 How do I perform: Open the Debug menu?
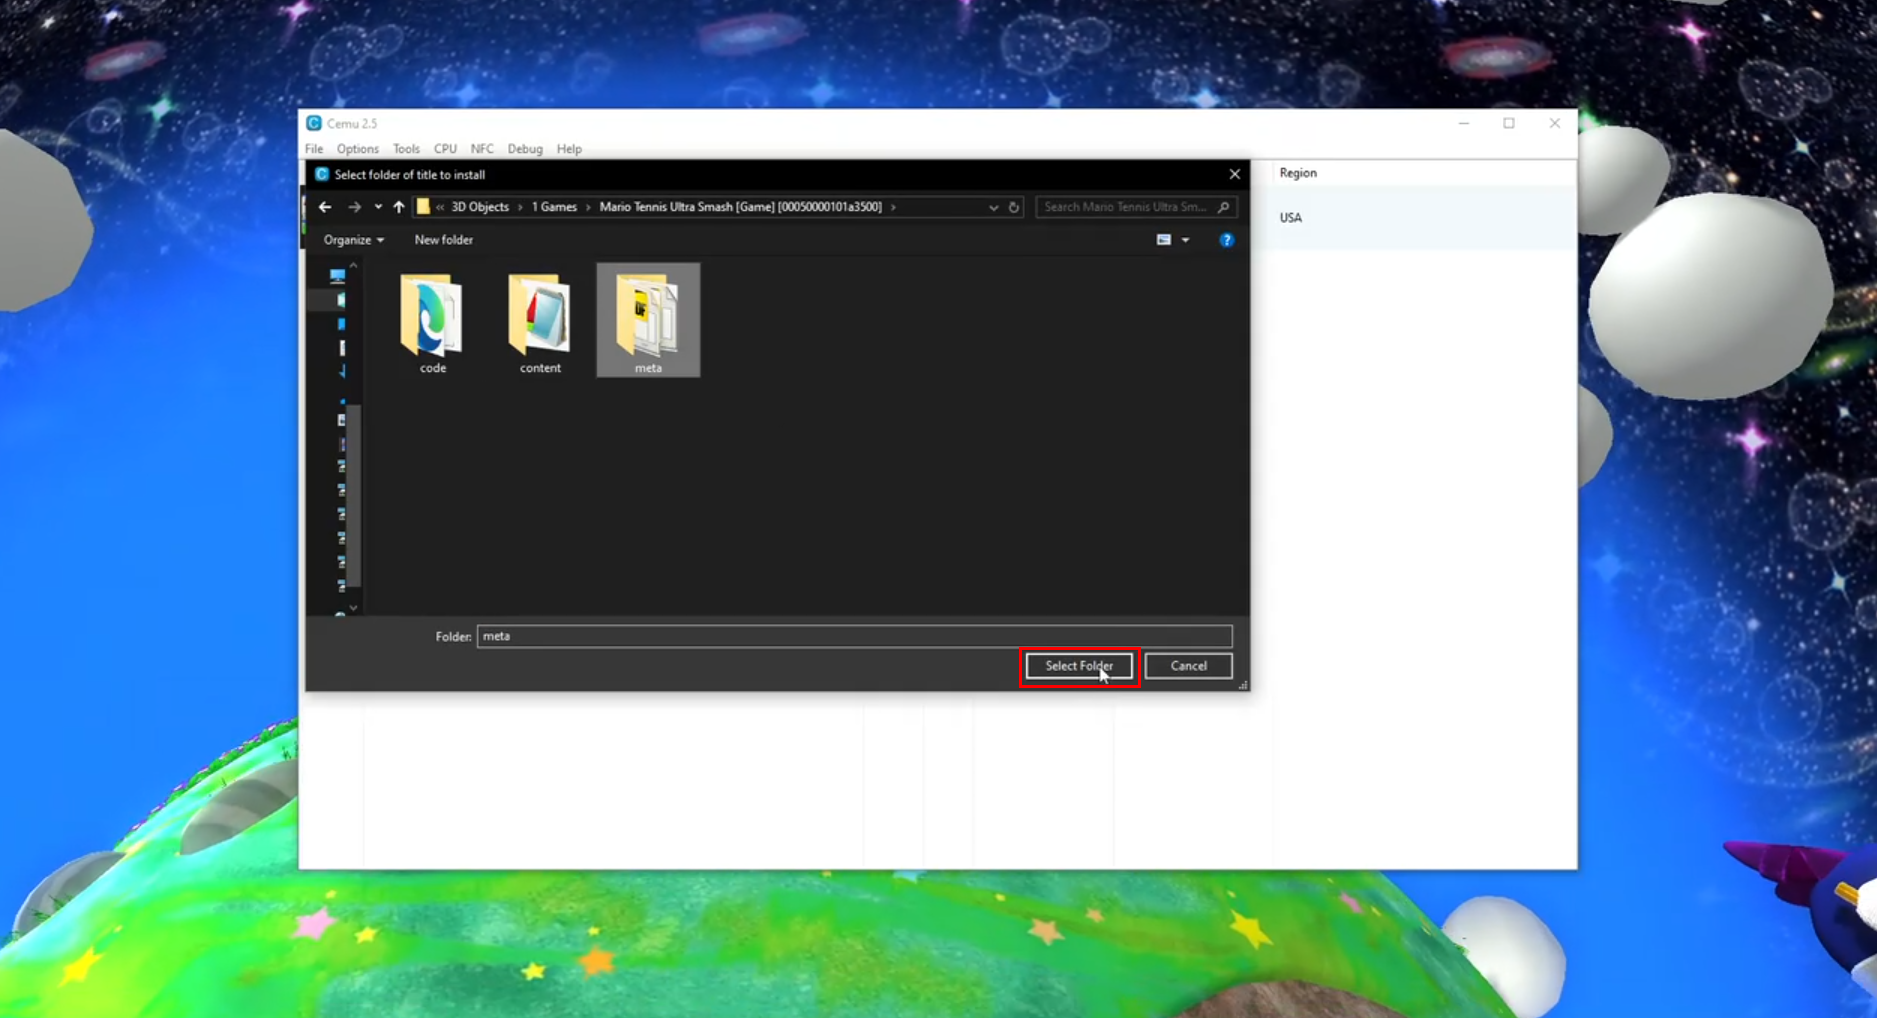(x=524, y=148)
